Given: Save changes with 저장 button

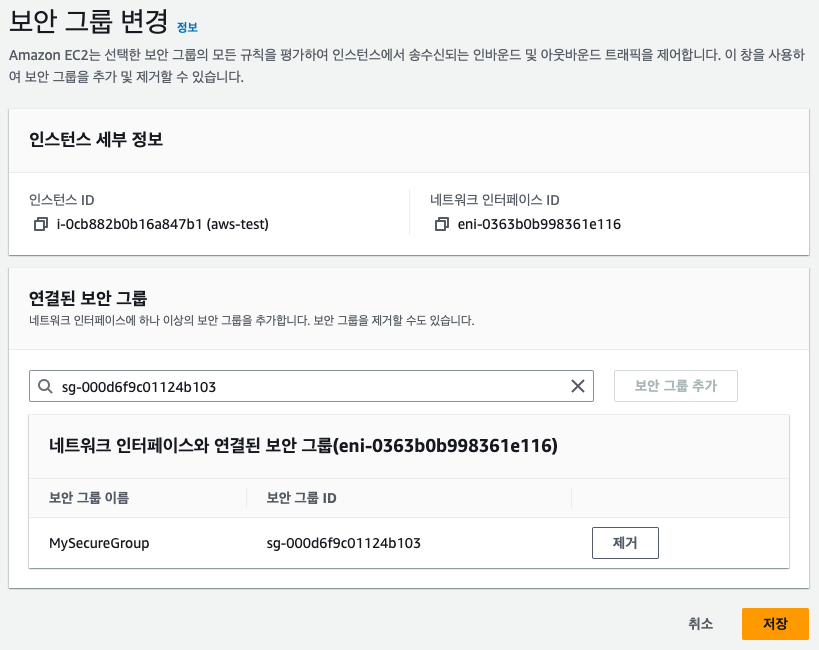Looking at the screenshot, I should (x=775, y=623).
